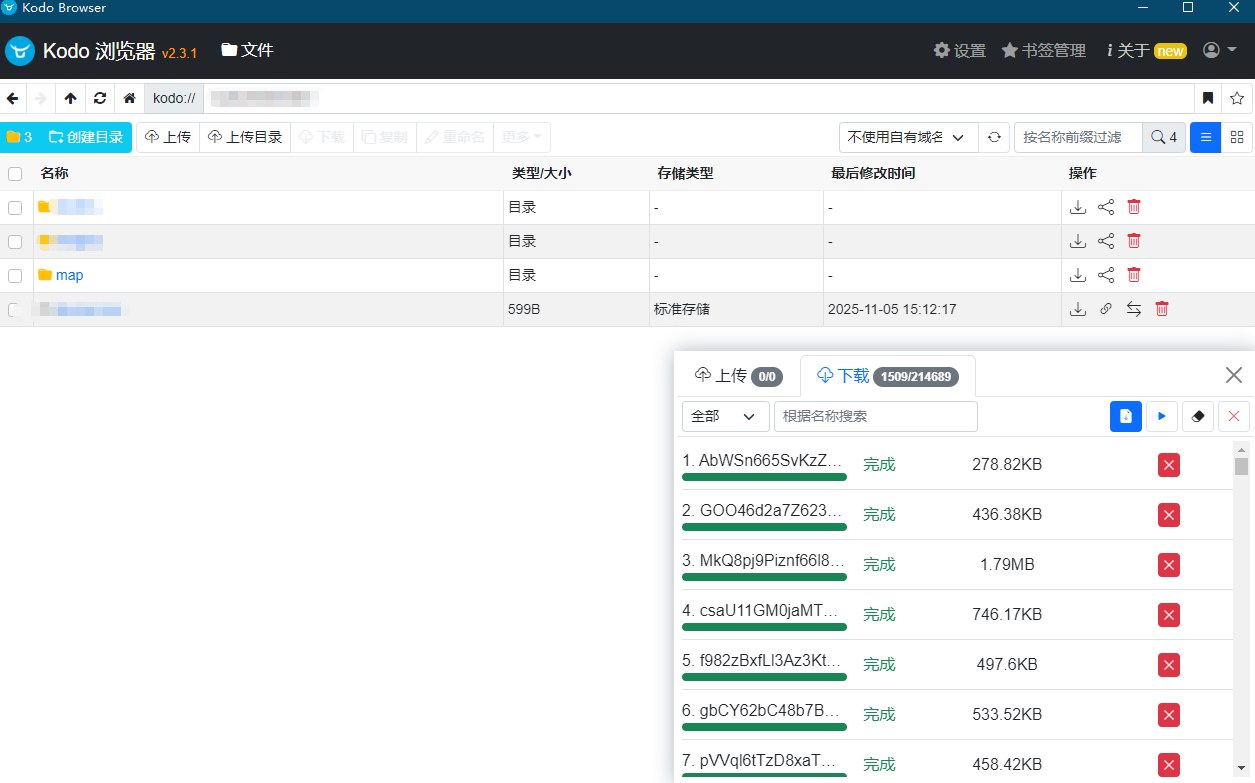This screenshot has height=783, width=1255.
Task: Refresh the domain list next to dropdown
Action: click(x=994, y=137)
